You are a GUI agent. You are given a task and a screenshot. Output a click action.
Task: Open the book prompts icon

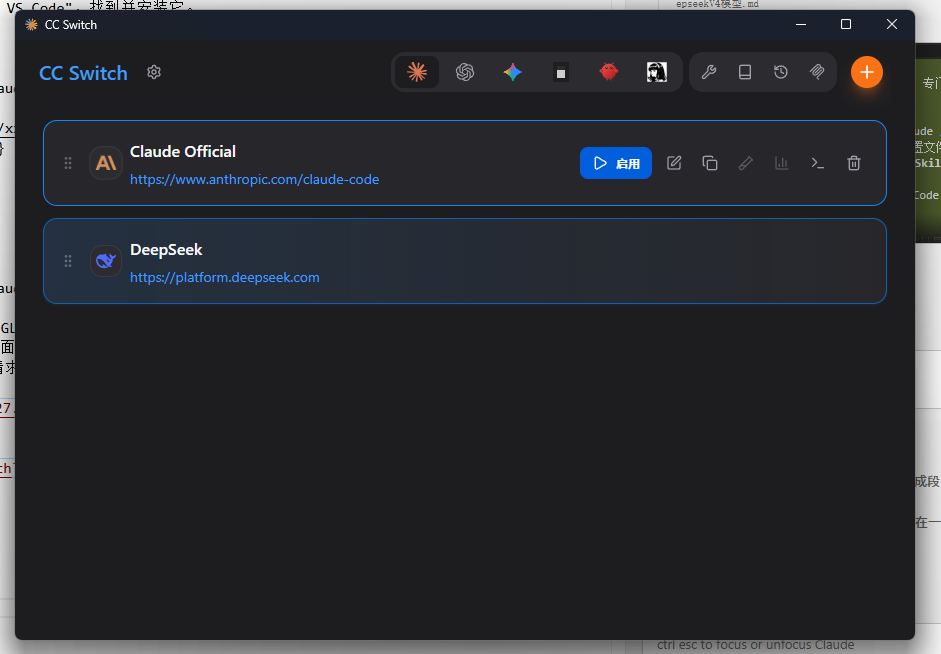click(x=745, y=73)
